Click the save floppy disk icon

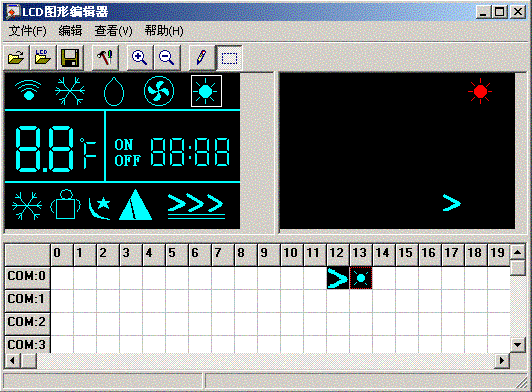point(70,57)
